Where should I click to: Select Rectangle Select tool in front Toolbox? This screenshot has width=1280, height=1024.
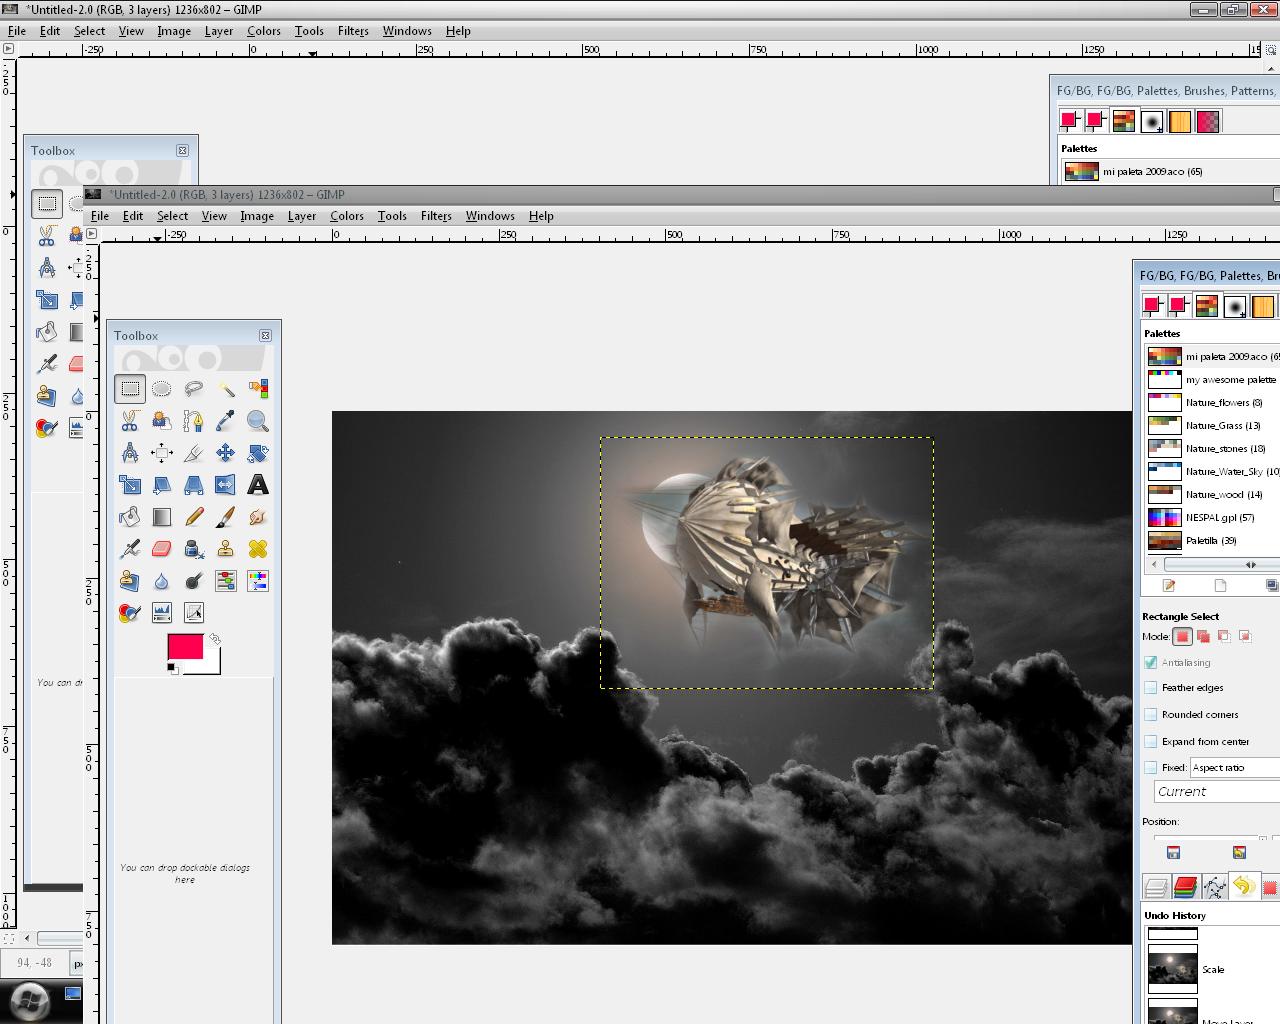(x=130, y=389)
